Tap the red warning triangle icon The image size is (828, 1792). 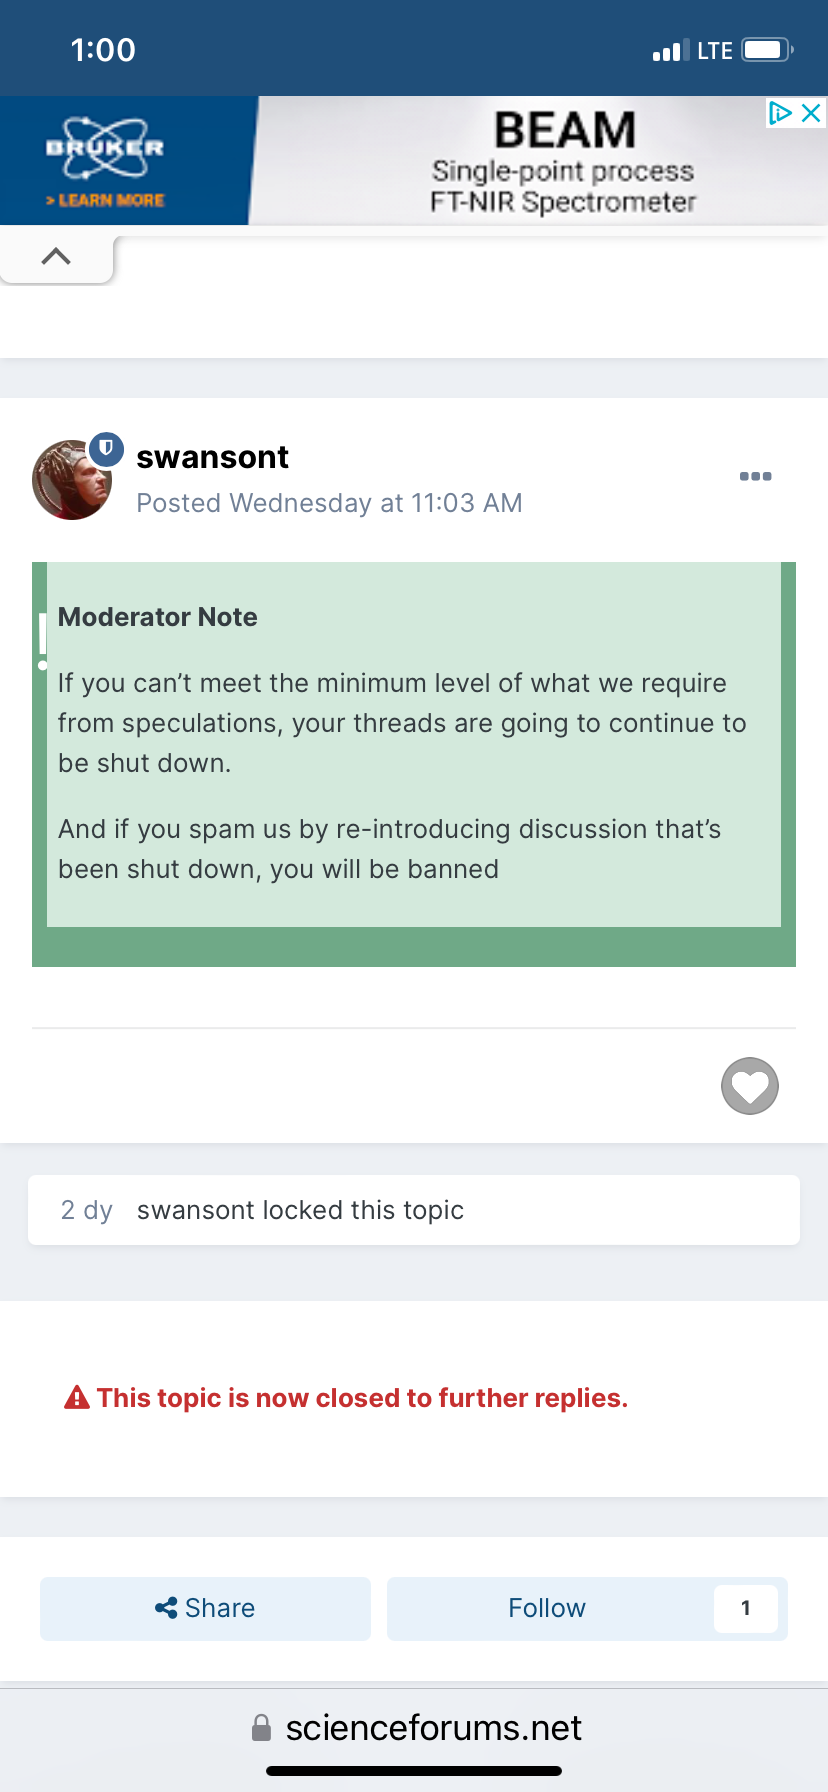click(77, 1398)
